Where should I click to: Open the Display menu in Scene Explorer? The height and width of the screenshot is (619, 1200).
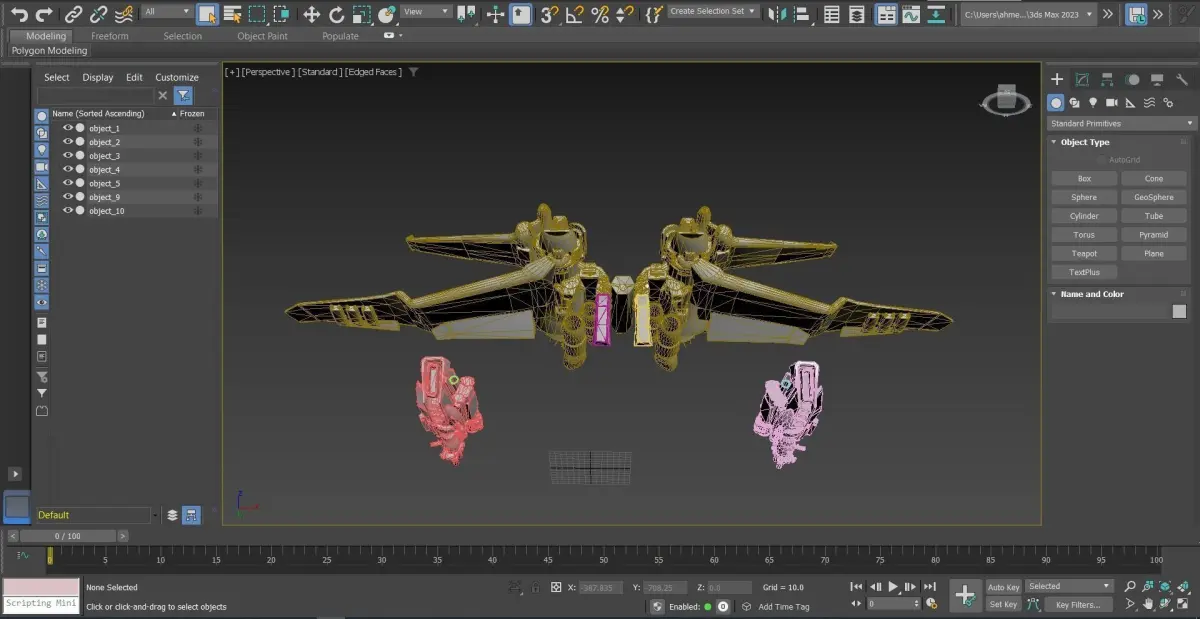coord(98,77)
